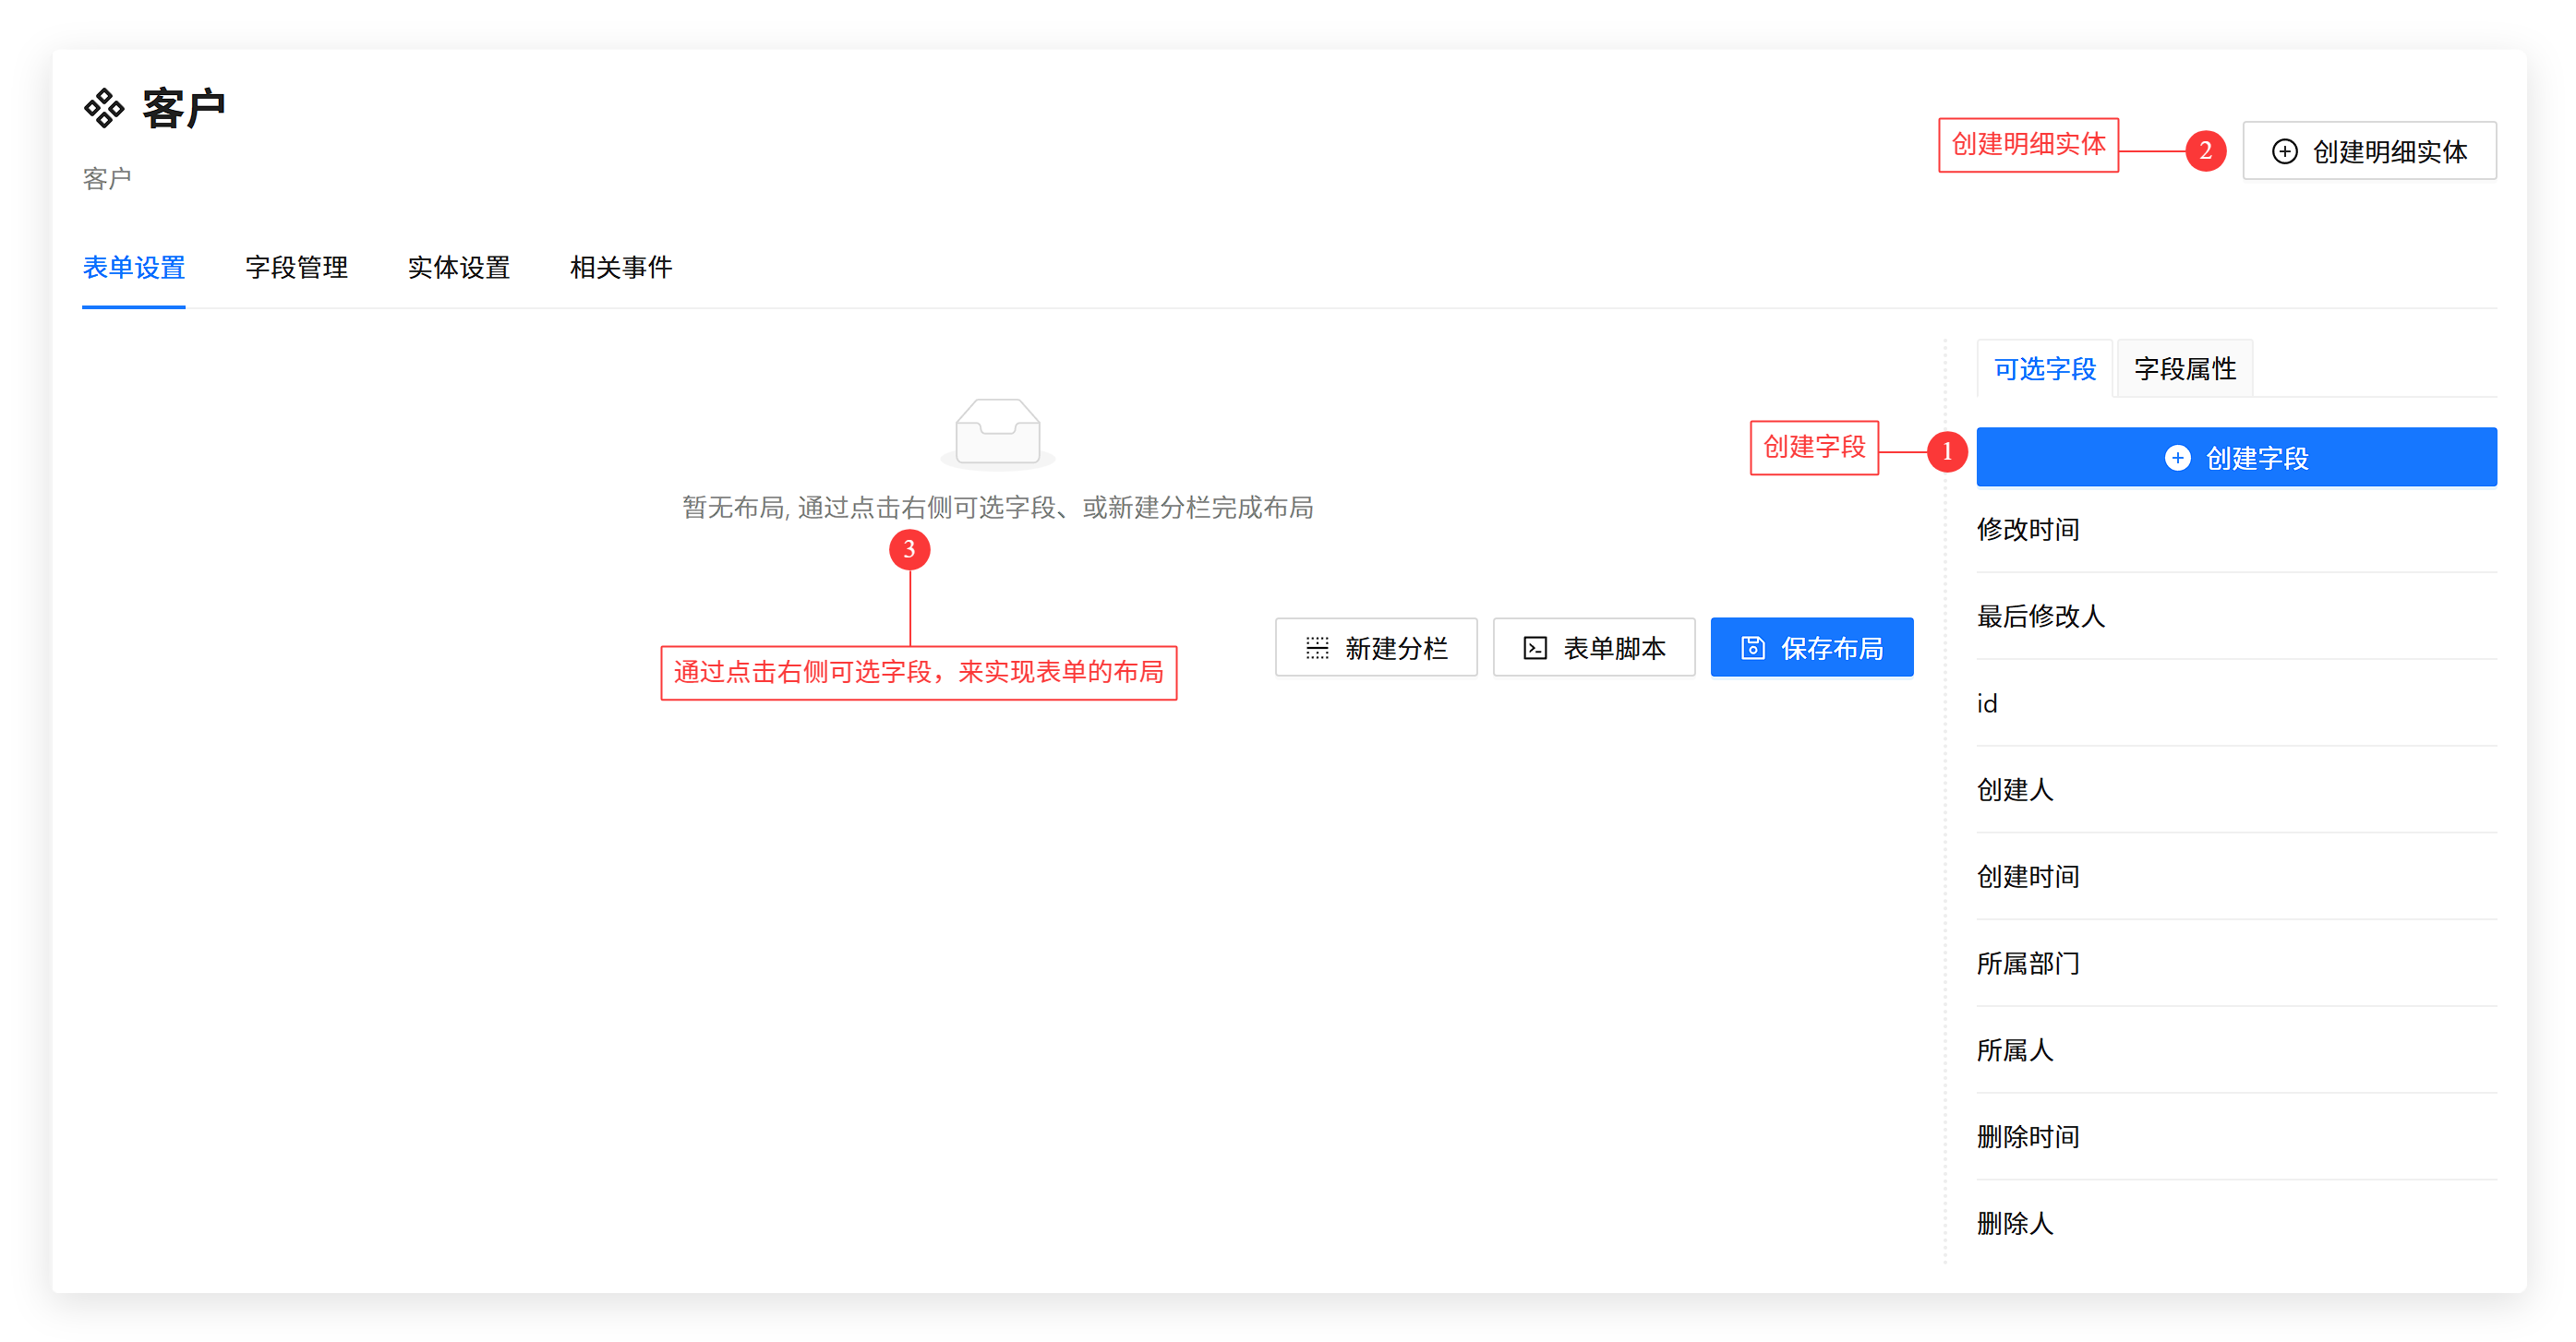Go to the 相关事件 tab

click(621, 267)
